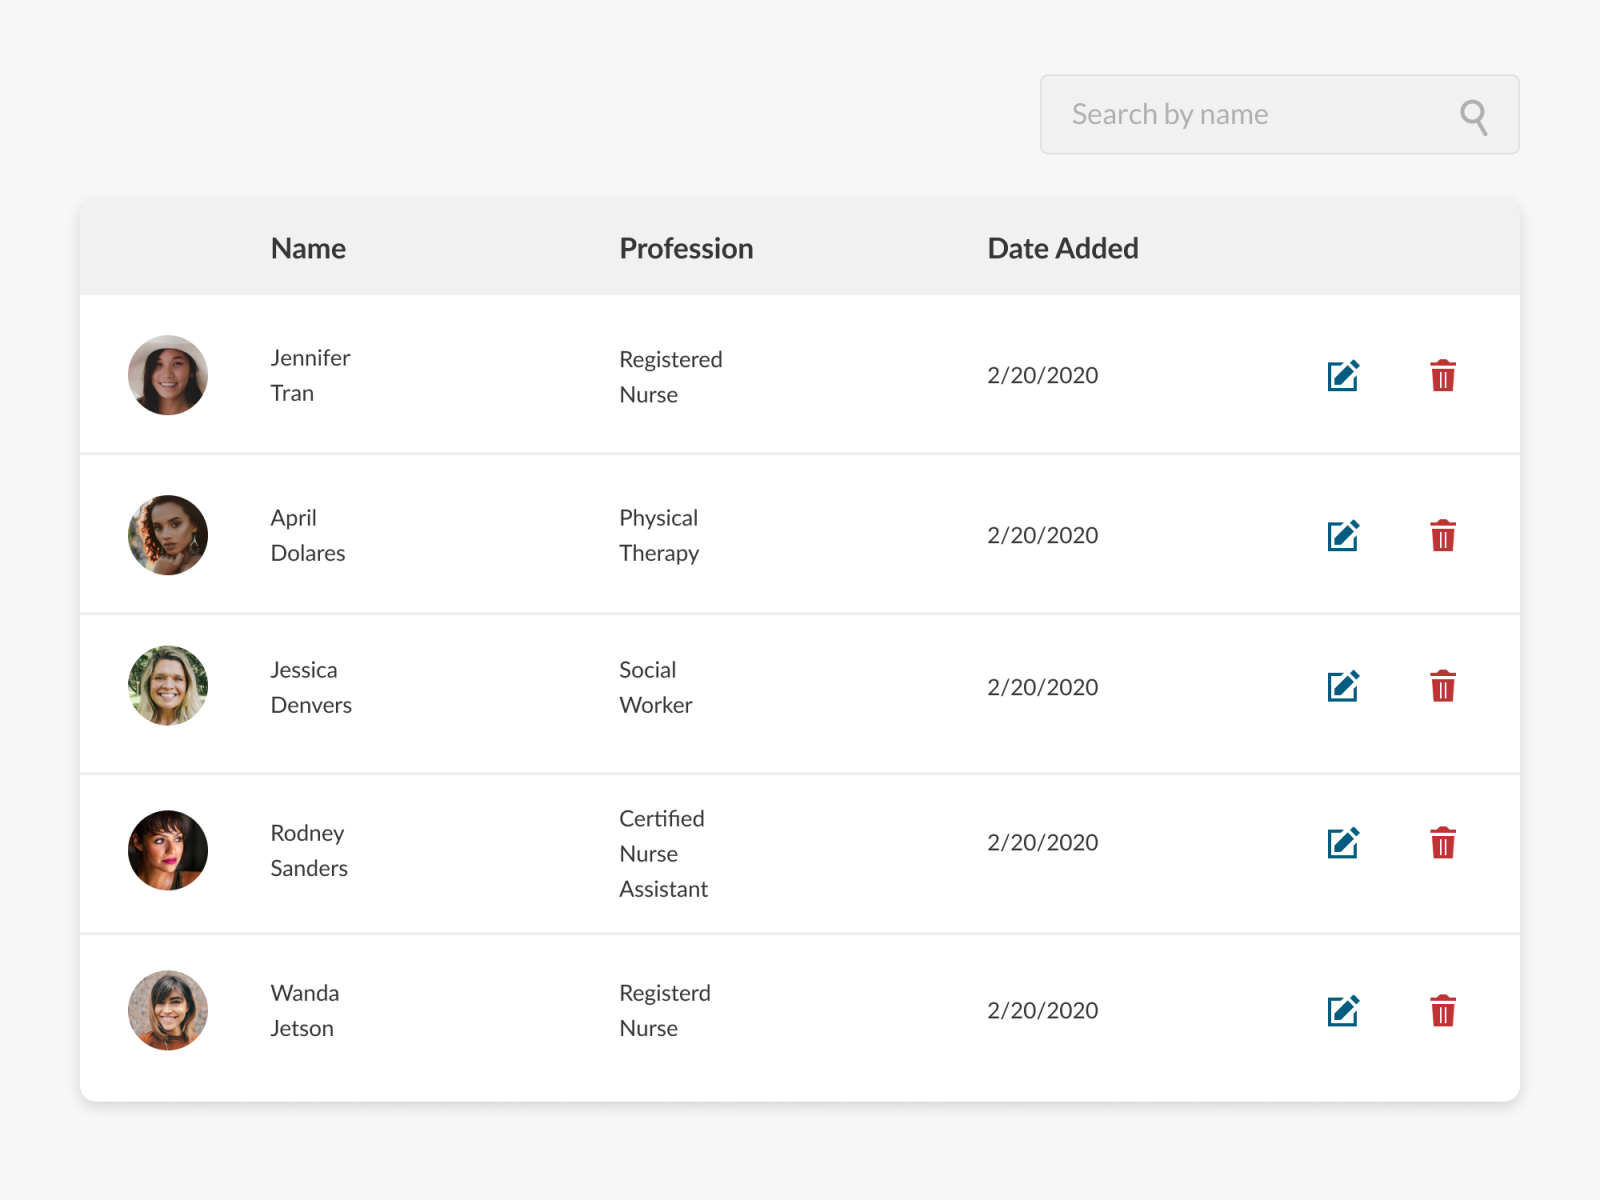Screen dimensions: 1600x1200
Task: Open Jennifer Tran's profile picture
Action: coord(168,375)
